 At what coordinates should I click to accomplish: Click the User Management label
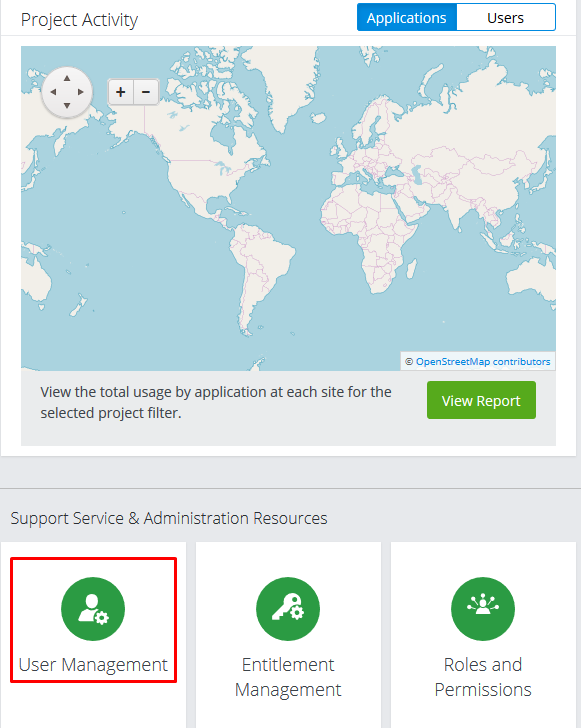(x=93, y=665)
